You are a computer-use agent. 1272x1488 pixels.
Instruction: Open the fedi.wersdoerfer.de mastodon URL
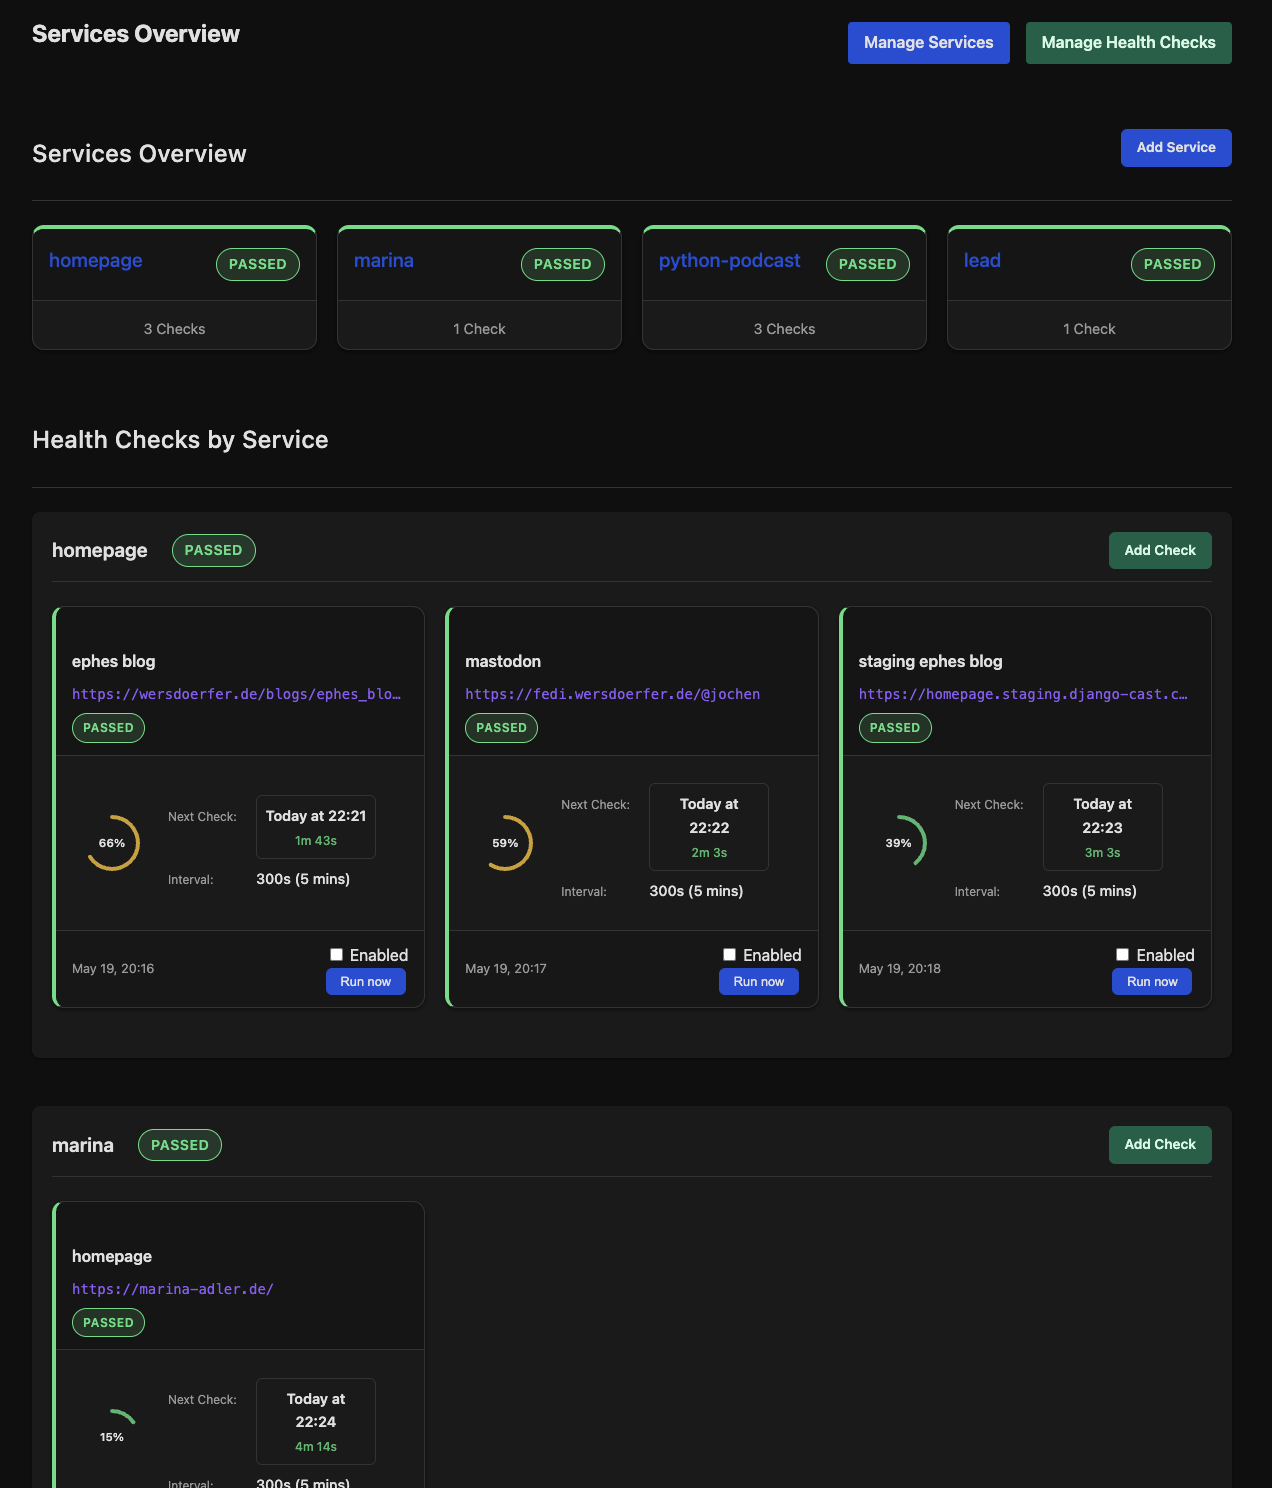point(612,694)
